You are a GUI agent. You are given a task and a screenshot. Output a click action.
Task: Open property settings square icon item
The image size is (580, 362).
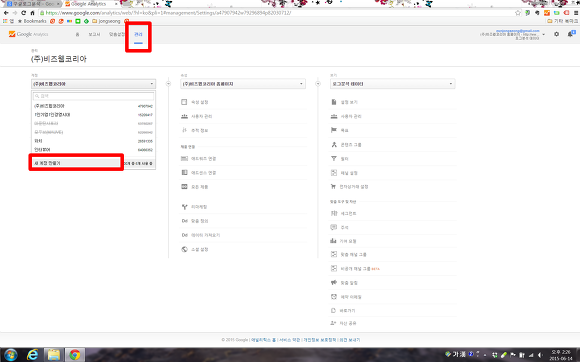click(x=195, y=102)
